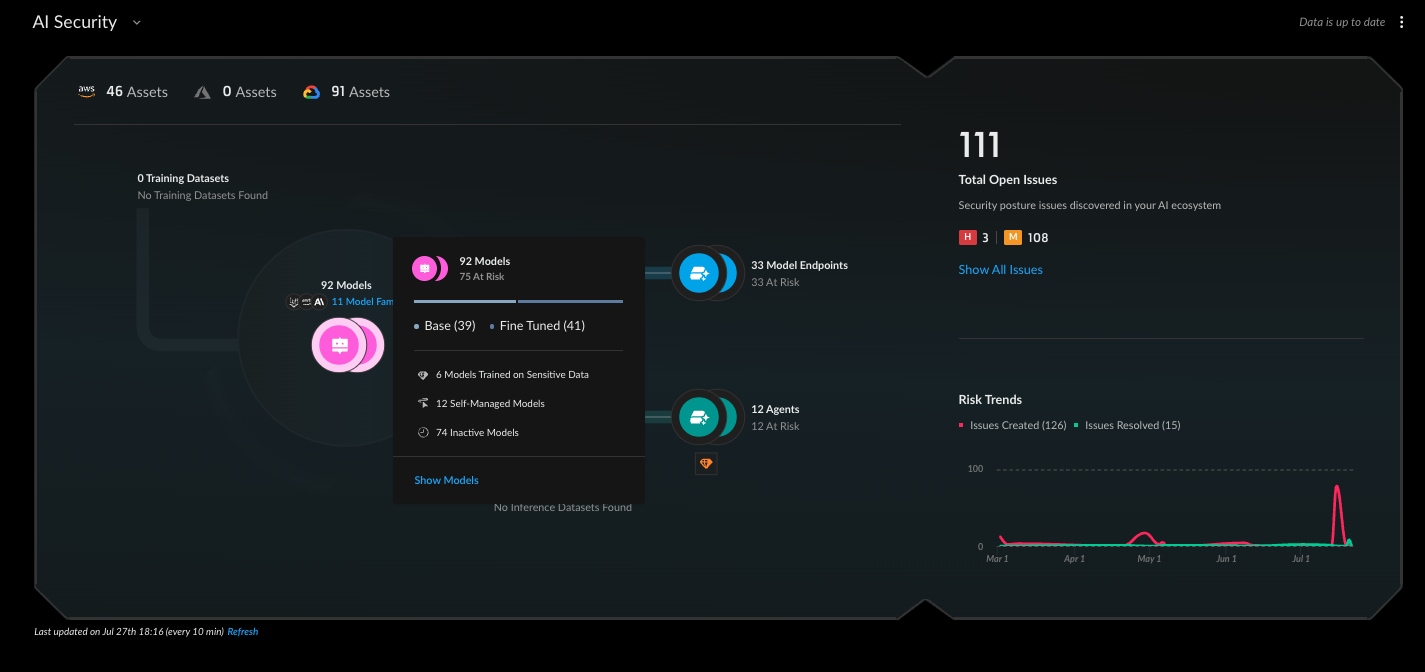The image size is (1425, 672).
Task: Click the Total Open Issues heading
Action: (1008, 180)
